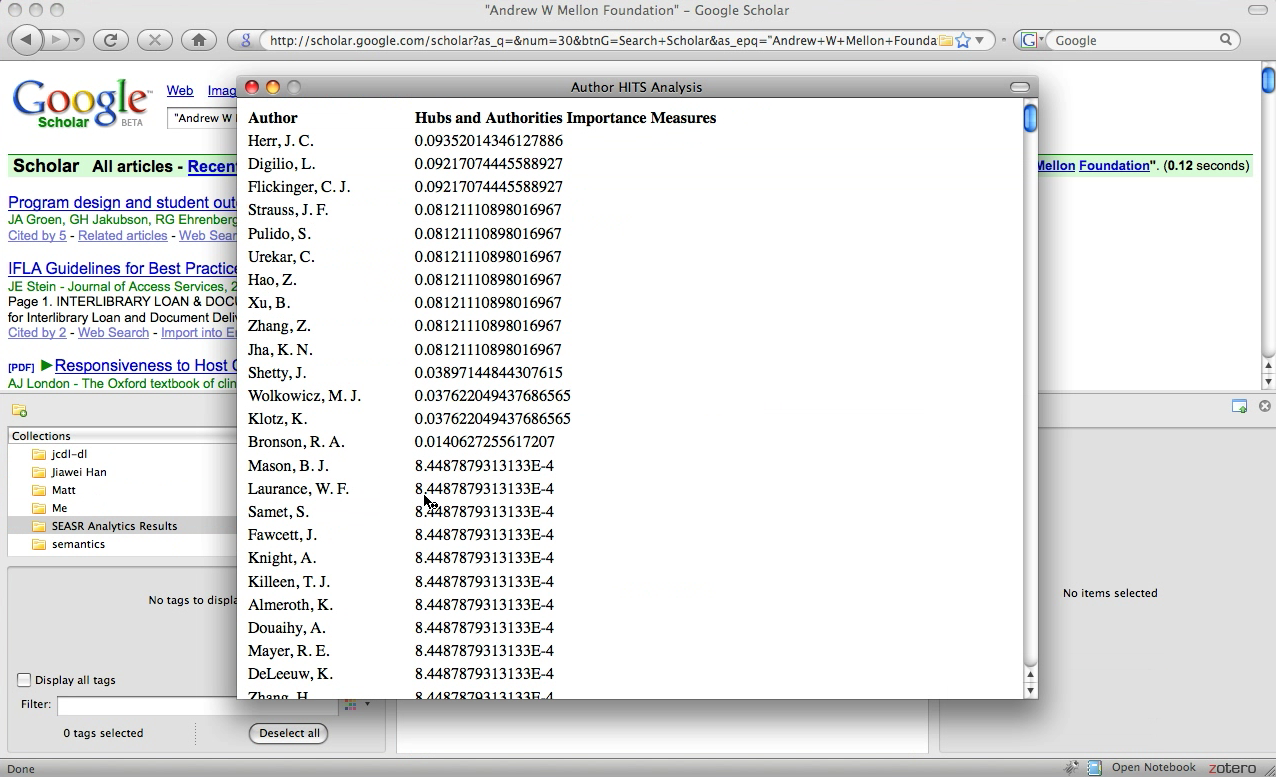Click the notebook icon in the status bar
Viewport: 1276px width, 777px height.
[x=1094, y=768]
